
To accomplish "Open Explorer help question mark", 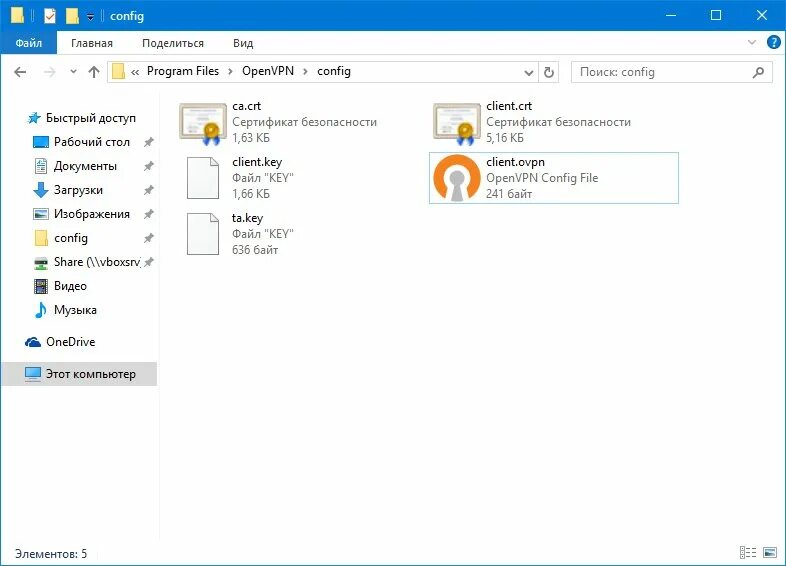I will pos(773,43).
